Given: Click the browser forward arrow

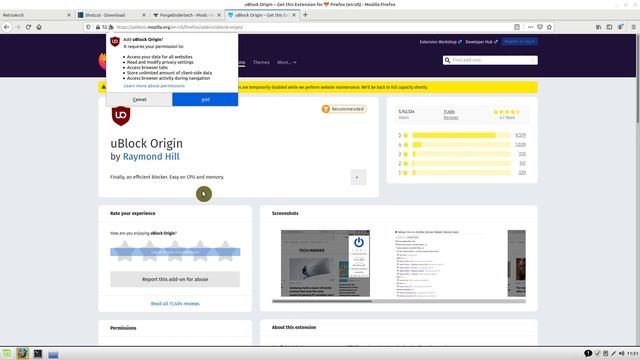Looking at the screenshot, I should click(x=18, y=27).
